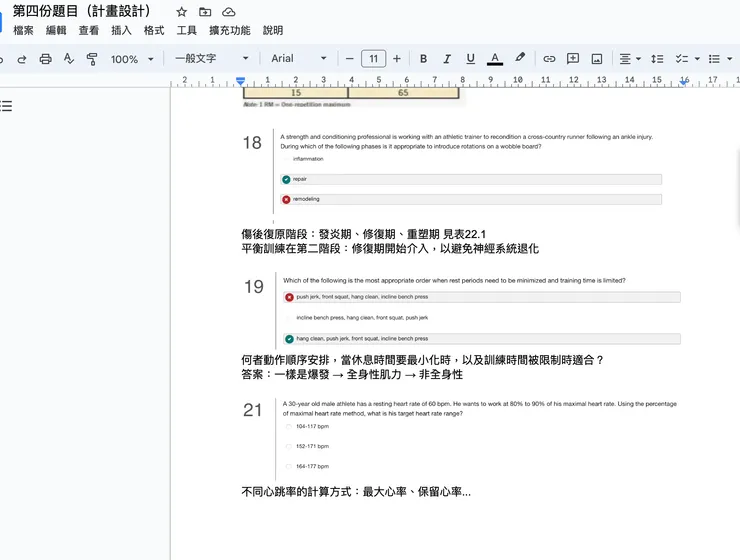Insert a link
740x560 pixels.
coord(549,59)
